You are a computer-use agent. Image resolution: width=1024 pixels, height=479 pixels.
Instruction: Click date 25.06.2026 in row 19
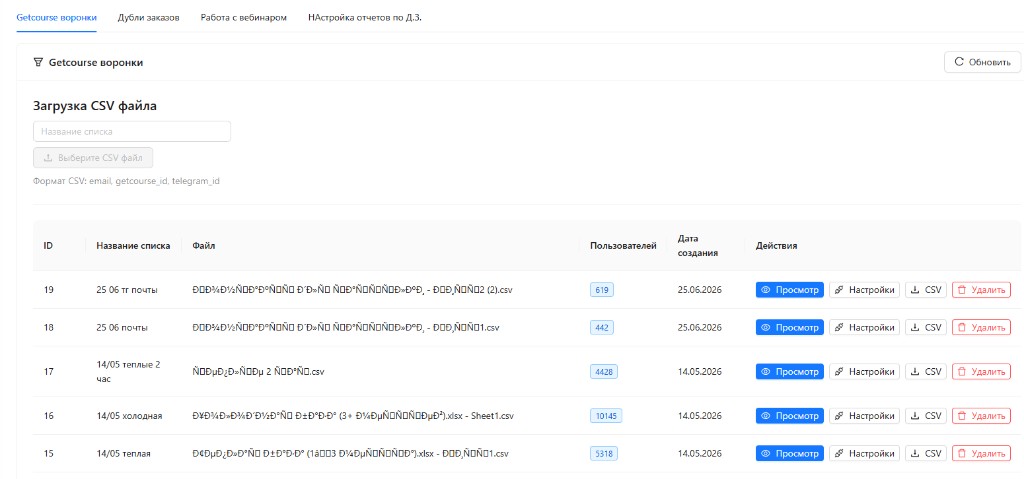(x=699, y=289)
